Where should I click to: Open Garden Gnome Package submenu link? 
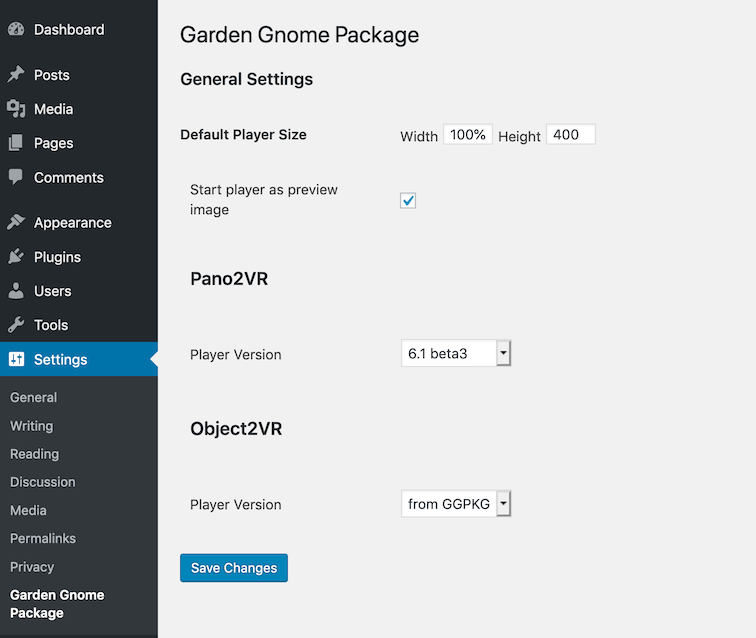57,604
